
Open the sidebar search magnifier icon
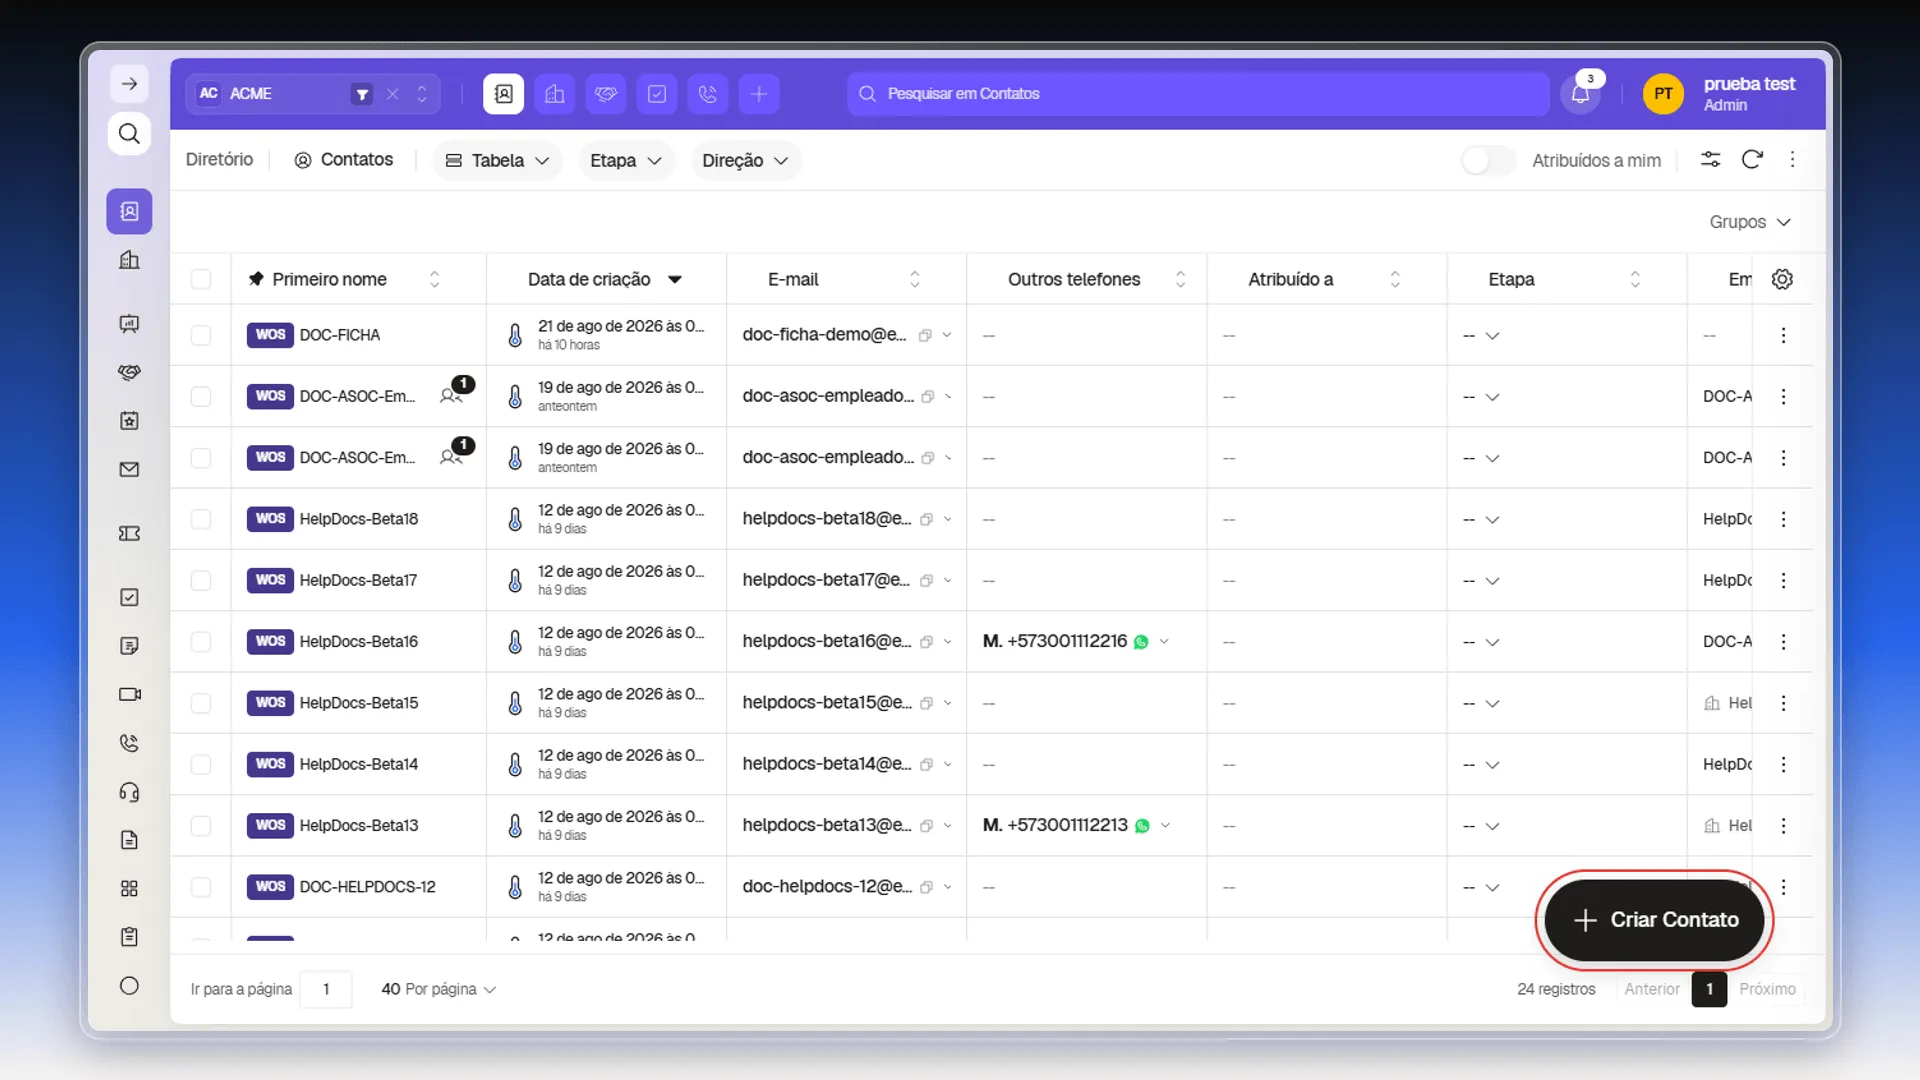pos(129,133)
